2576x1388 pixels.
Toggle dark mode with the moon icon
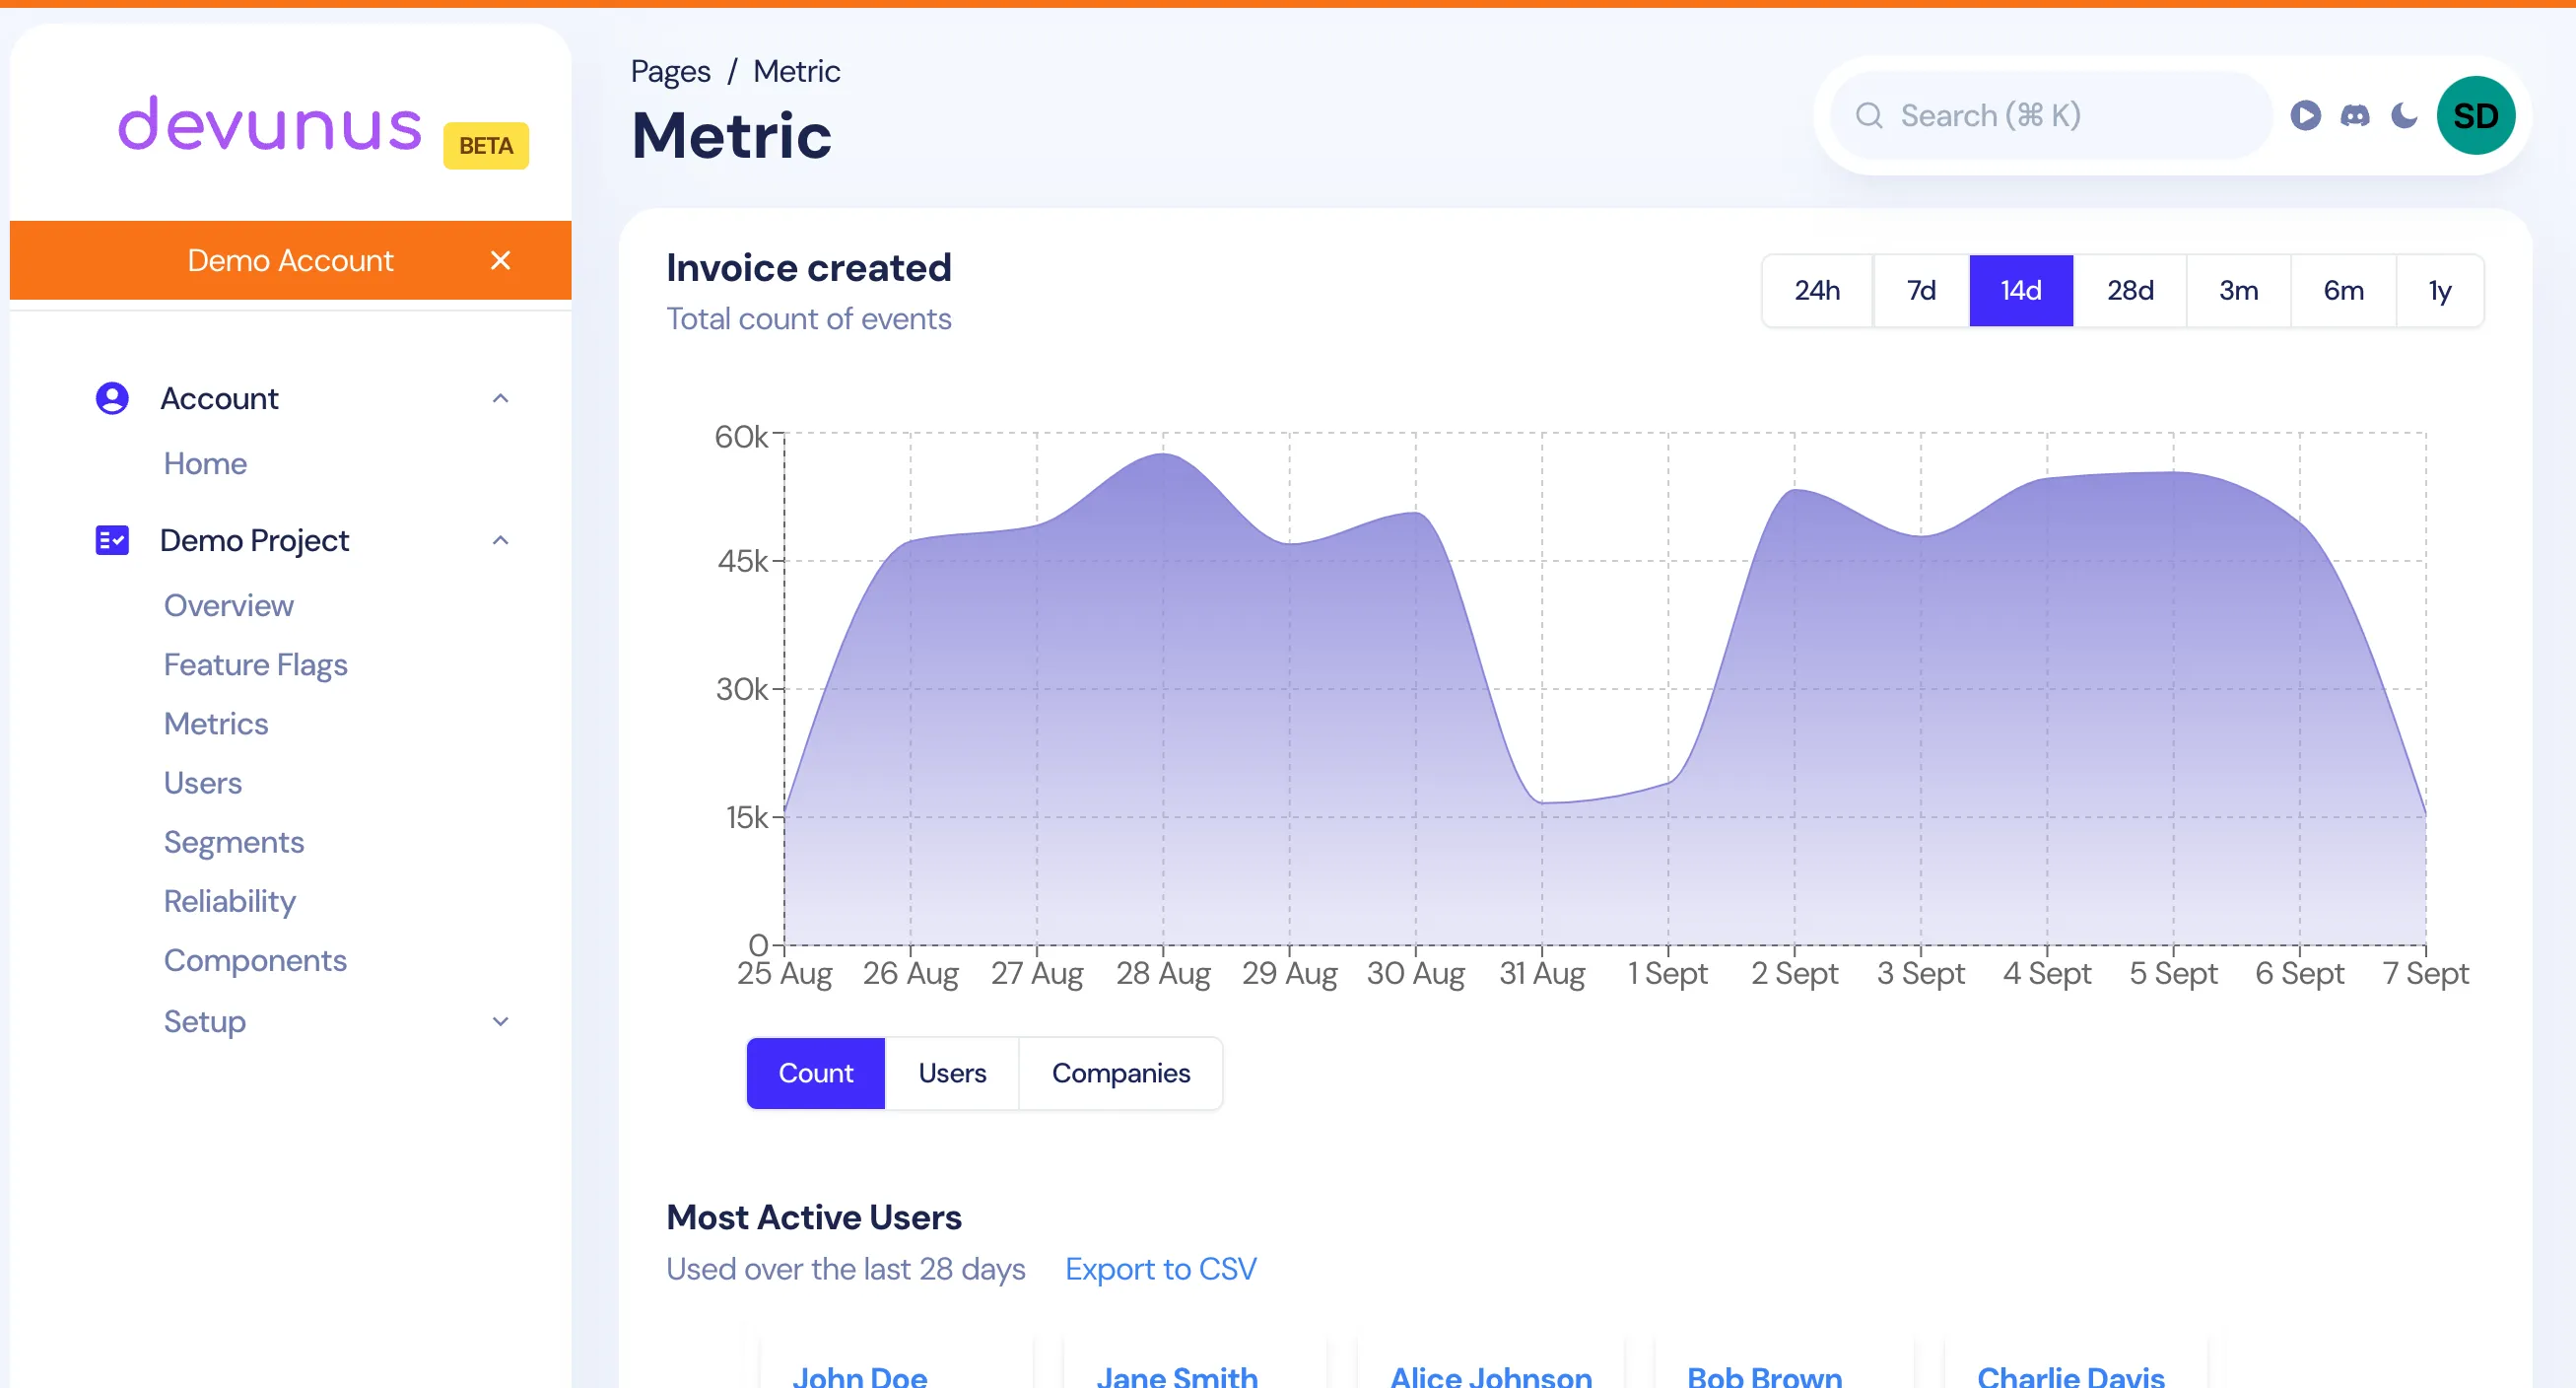pos(2403,115)
